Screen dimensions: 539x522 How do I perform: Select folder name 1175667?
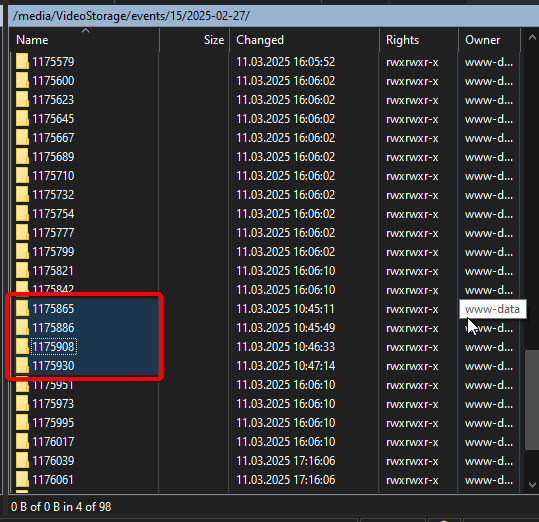click(53, 138)
